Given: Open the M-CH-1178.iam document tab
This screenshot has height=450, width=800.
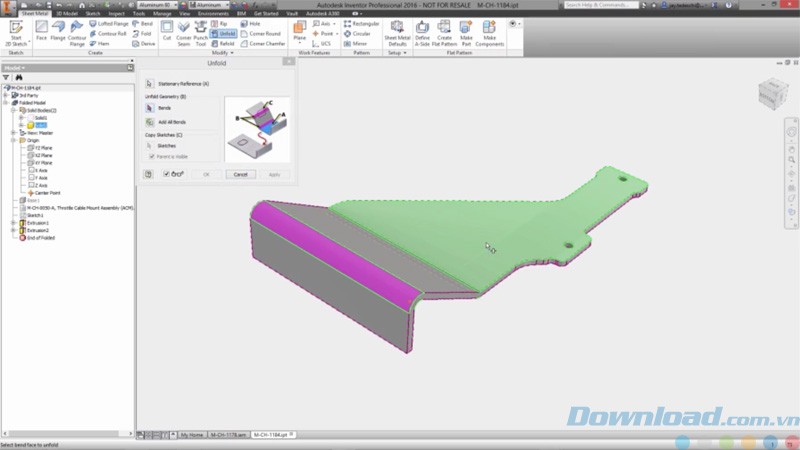Looking at the screenshot, I should coord(229,435).
